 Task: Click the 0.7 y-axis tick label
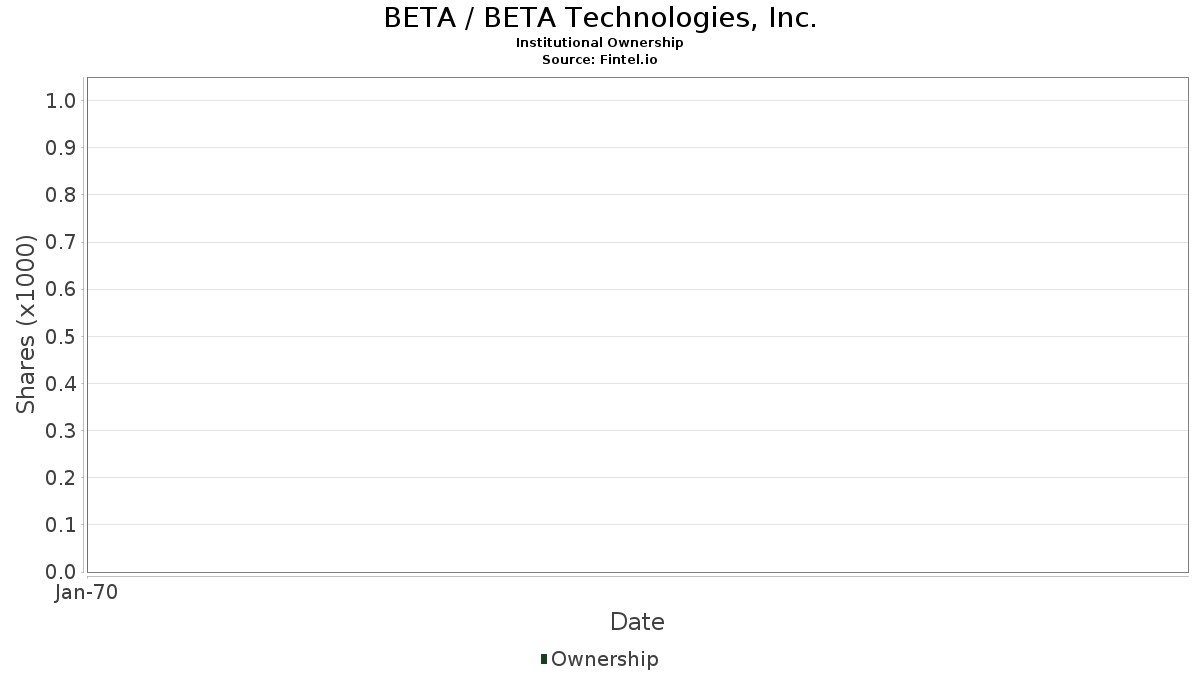tap(60, 242)
